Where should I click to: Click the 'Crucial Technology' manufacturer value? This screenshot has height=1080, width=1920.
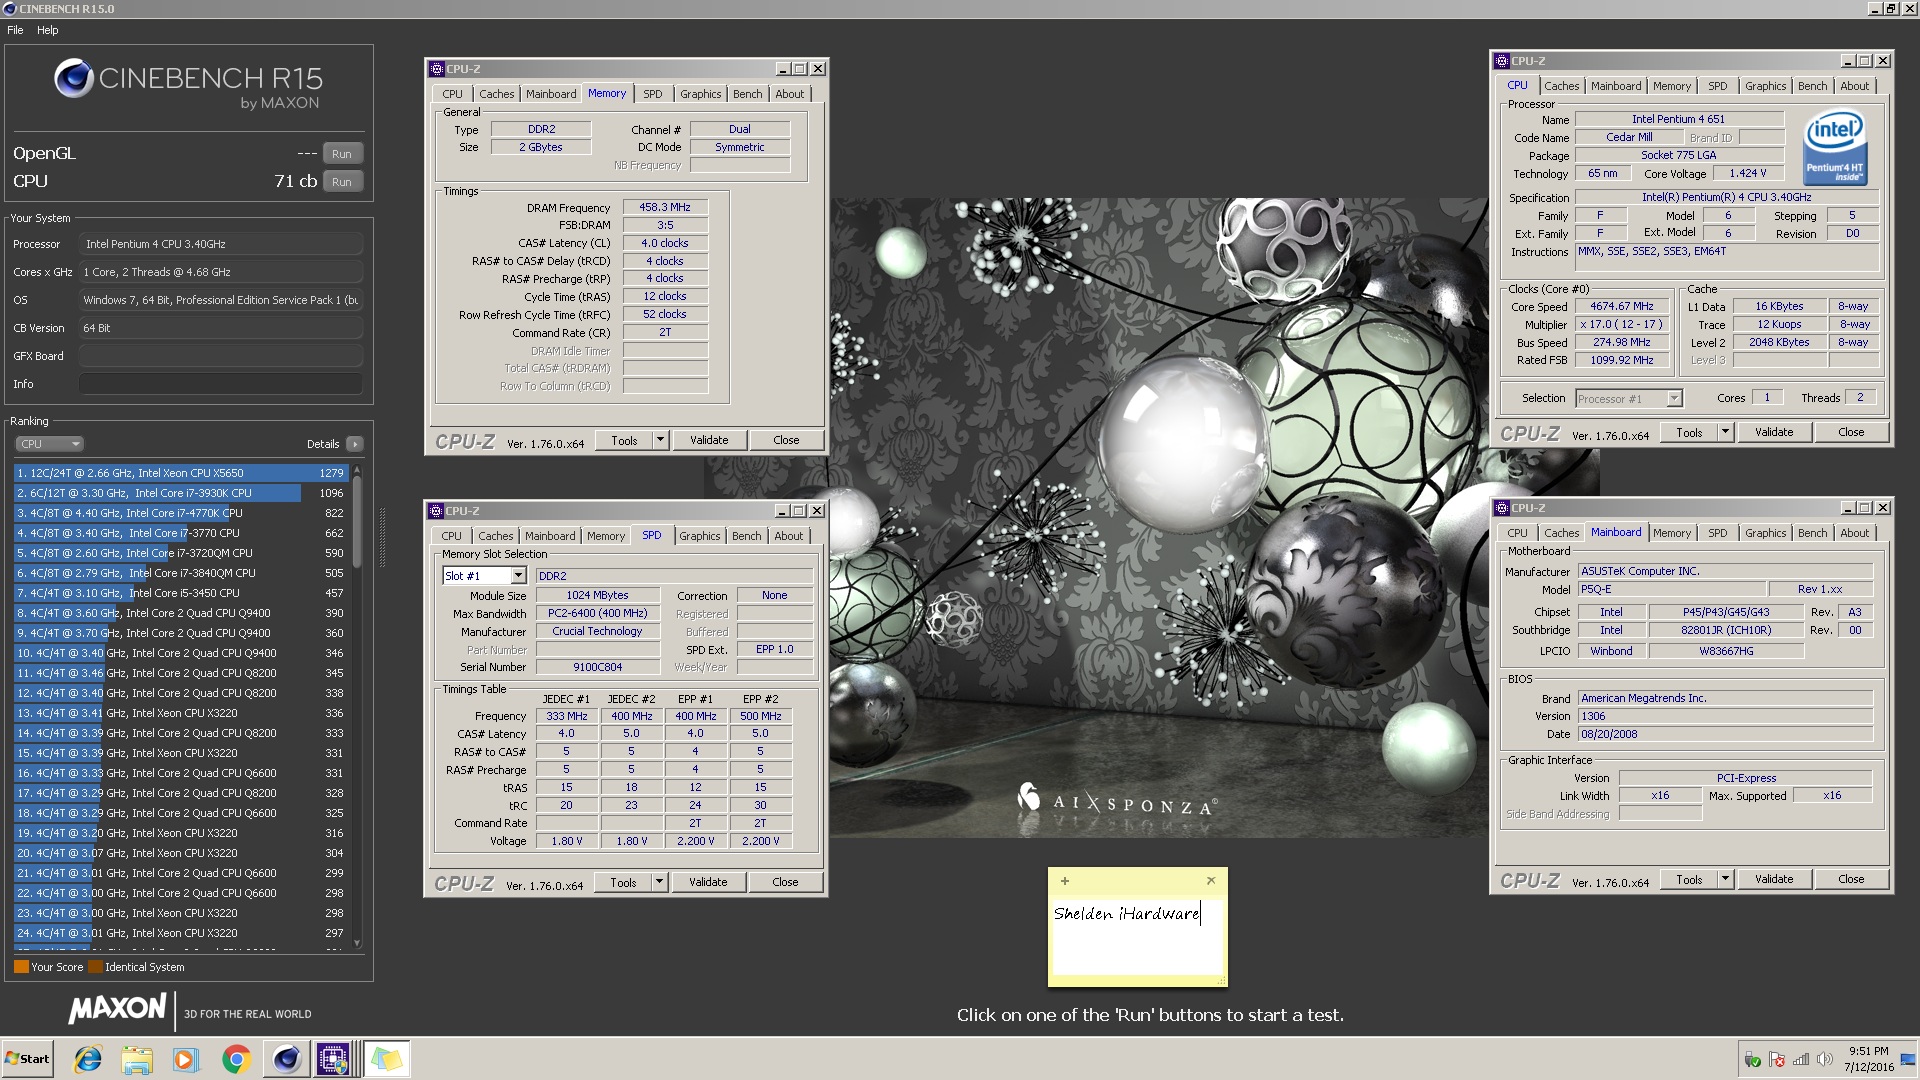pyautogui.click(x=597, y=631)
